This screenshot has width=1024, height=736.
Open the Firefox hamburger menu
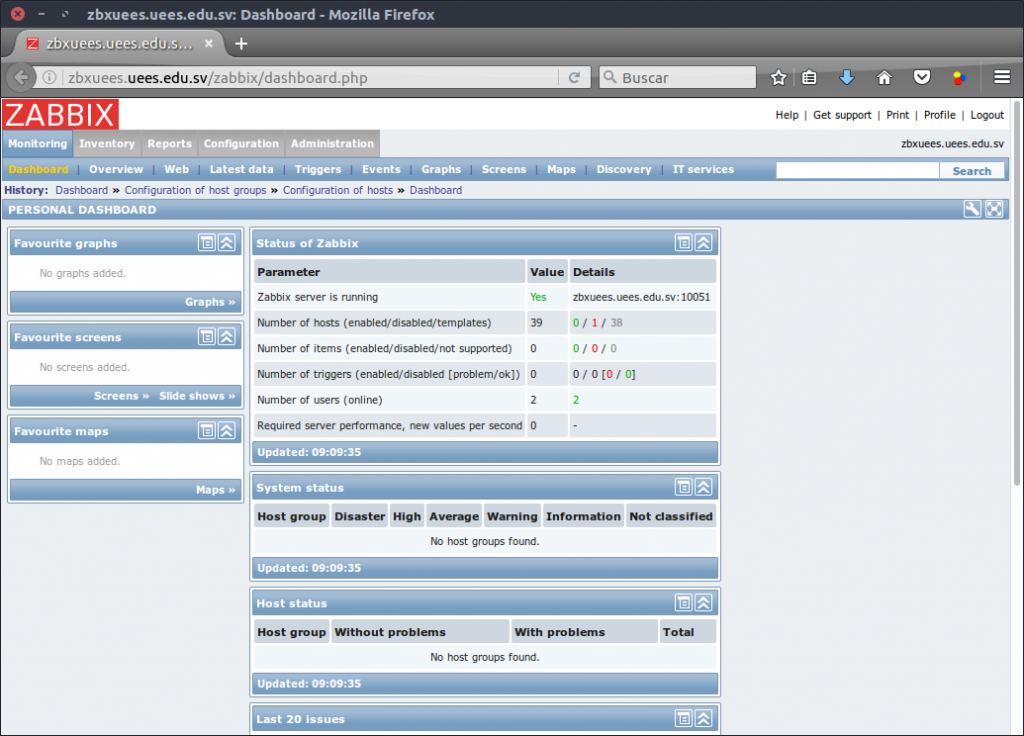(1002, 77)
